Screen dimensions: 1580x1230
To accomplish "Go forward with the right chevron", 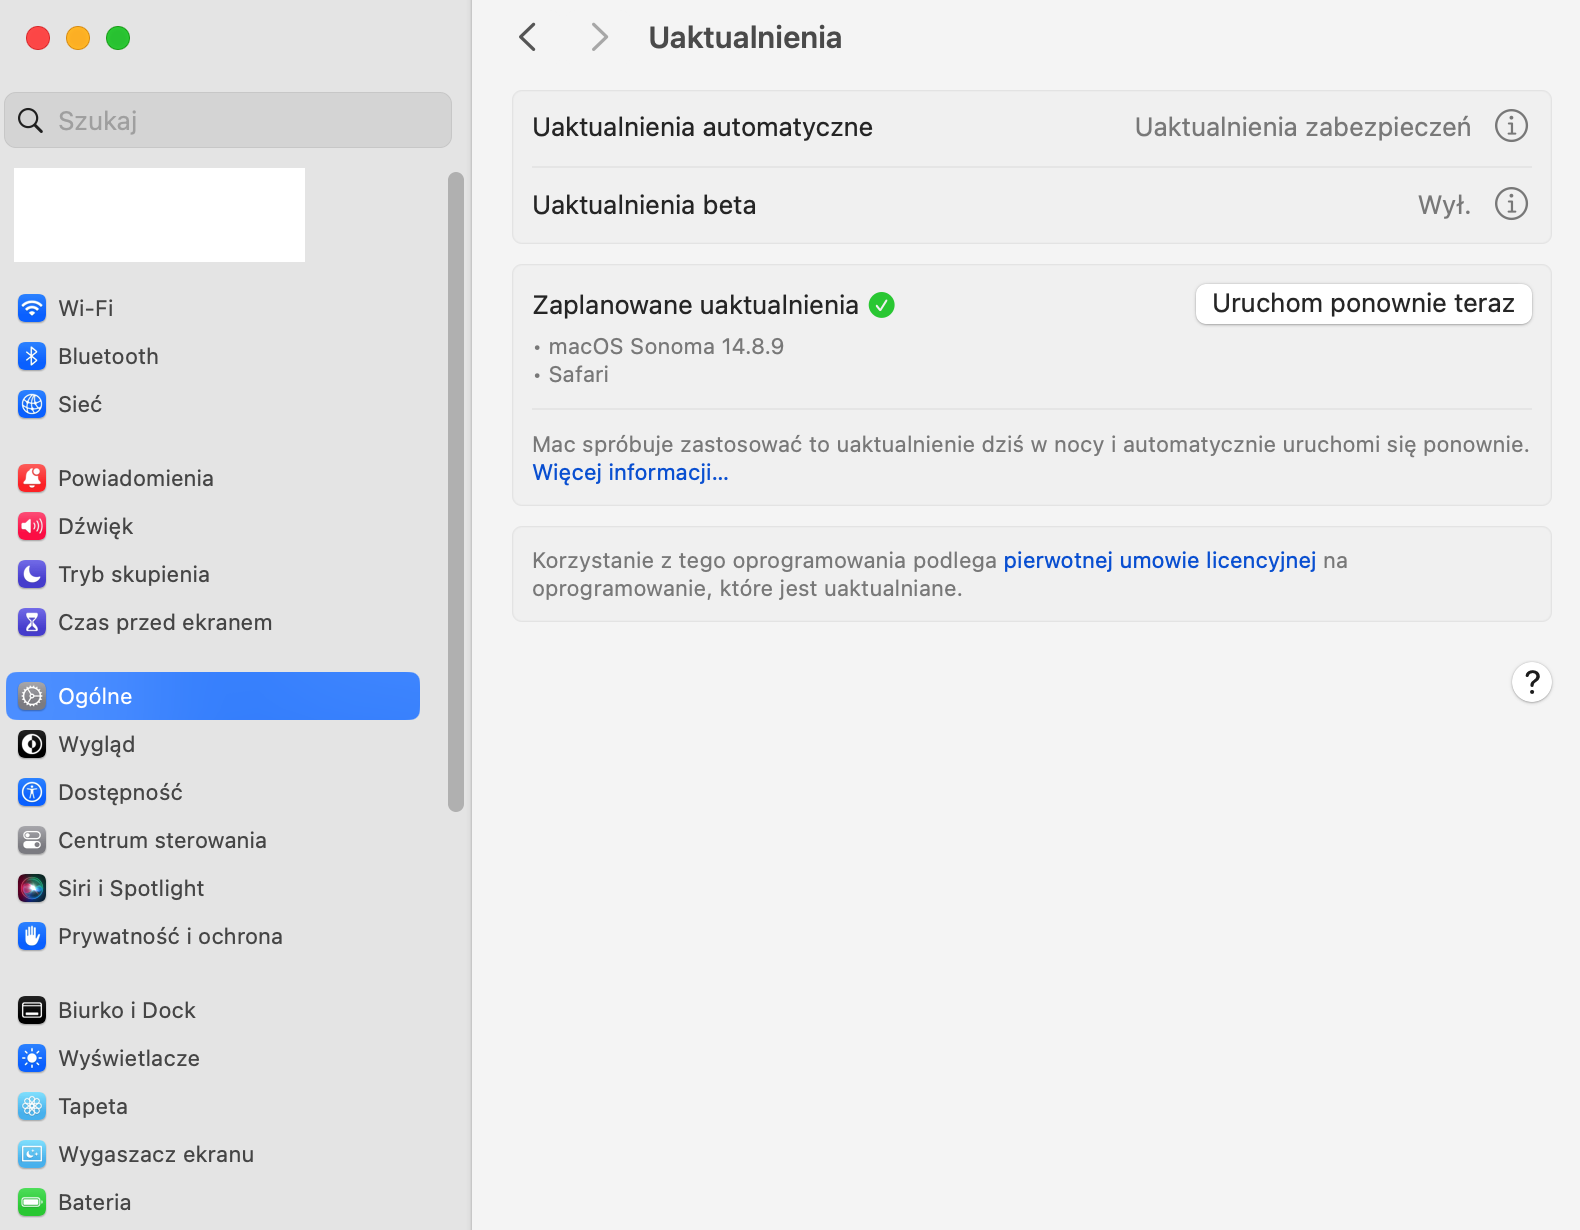I will point(599,38).
